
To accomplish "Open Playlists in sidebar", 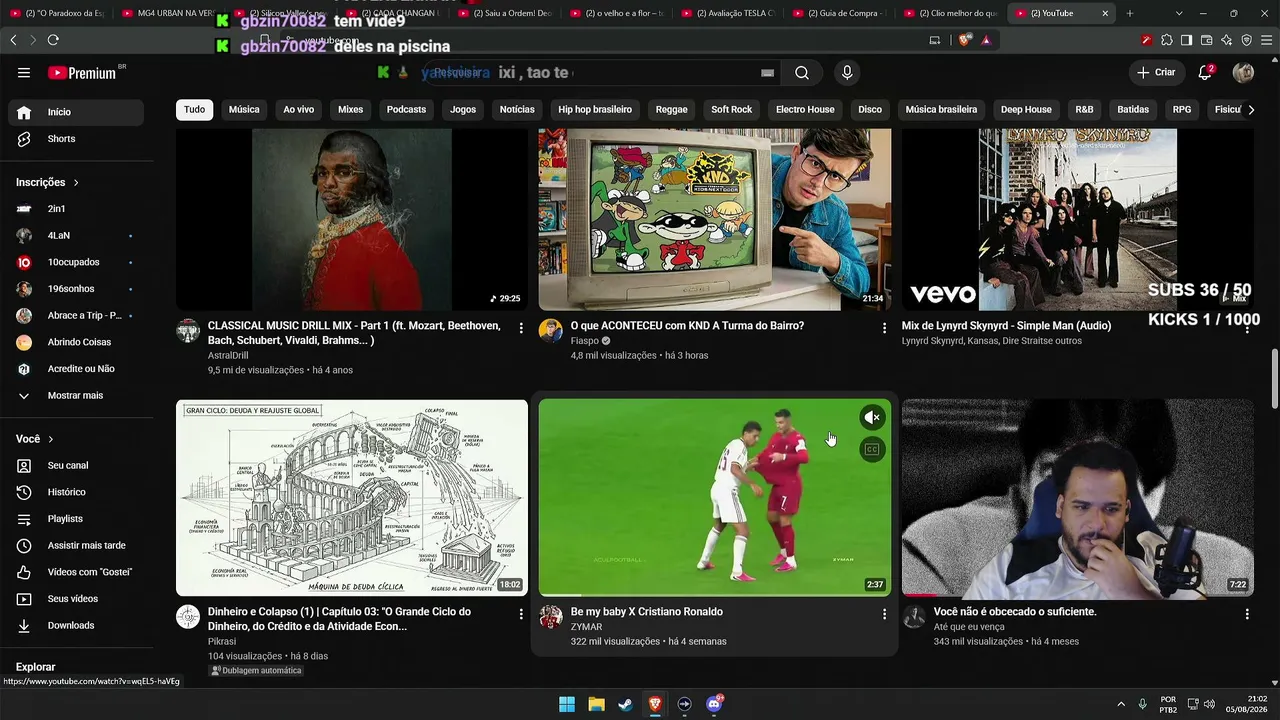I will pos(76,519).
